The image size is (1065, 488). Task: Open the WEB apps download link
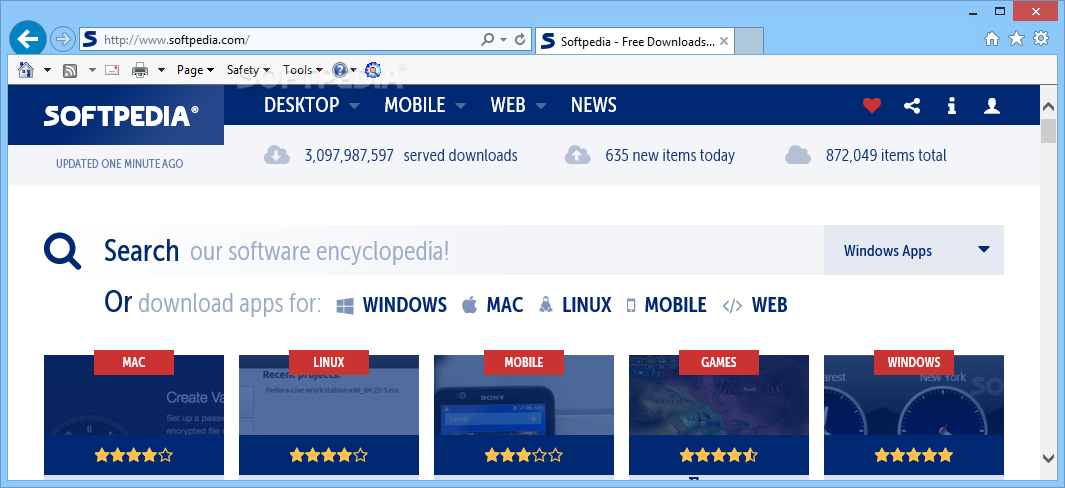click(x=755, y=304)
